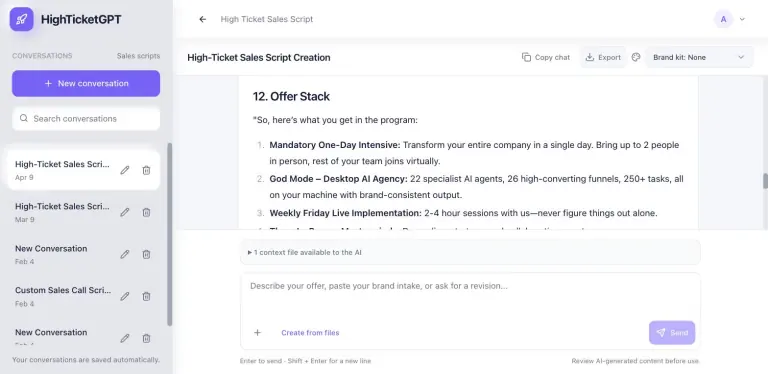The image size is (768, 374).
Task: Click the message box describing your offer
Action: [x=470, y=294]
